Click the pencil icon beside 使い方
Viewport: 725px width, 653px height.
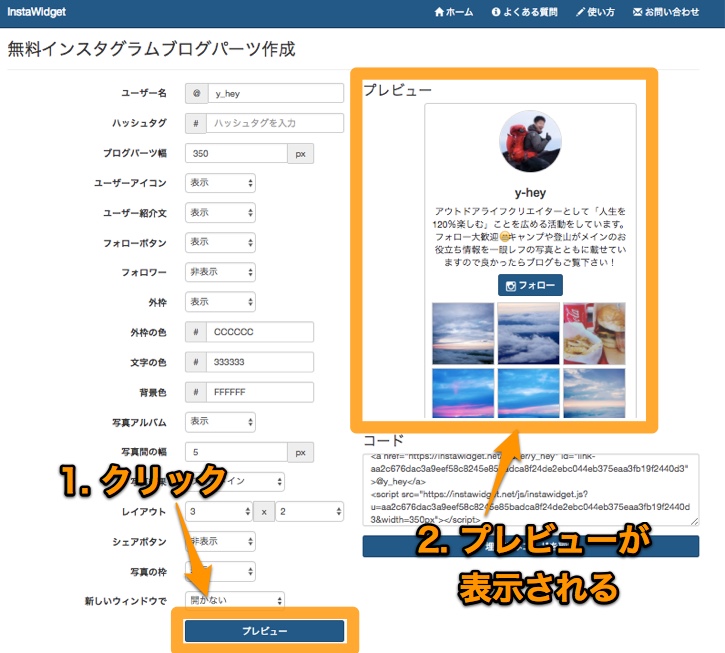580,12
